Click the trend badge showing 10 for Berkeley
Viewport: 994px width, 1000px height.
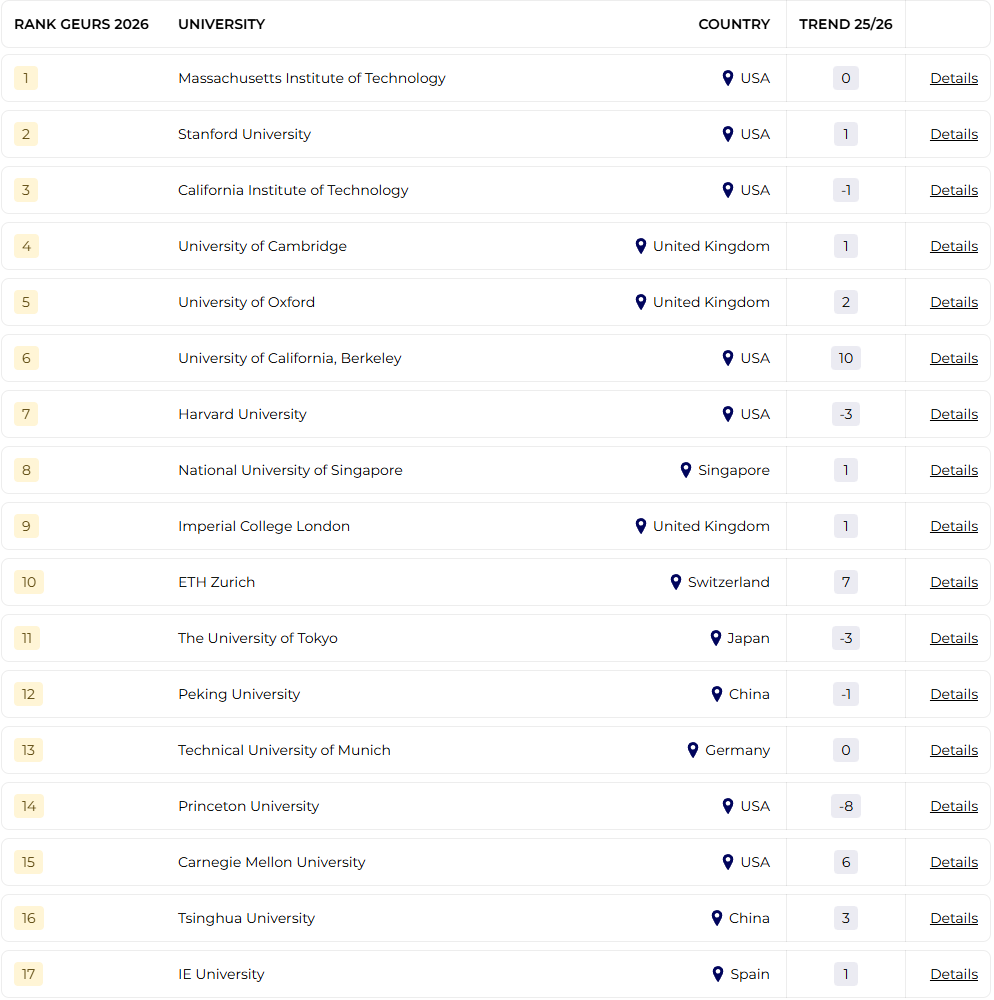click(845, 358)
